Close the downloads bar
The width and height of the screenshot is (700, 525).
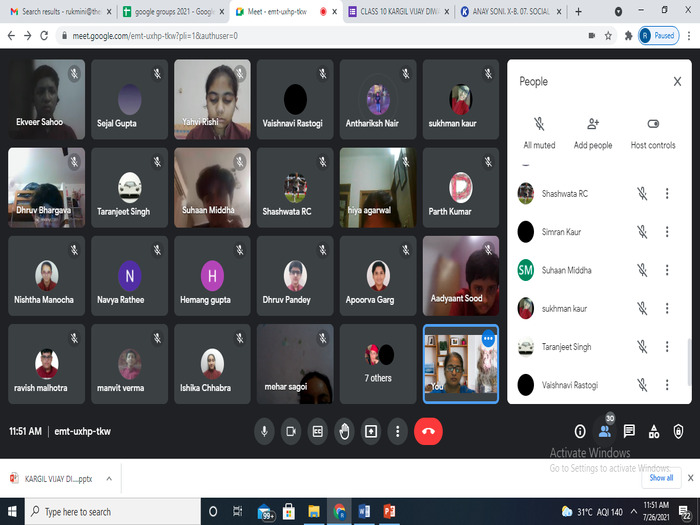(690, 478)
